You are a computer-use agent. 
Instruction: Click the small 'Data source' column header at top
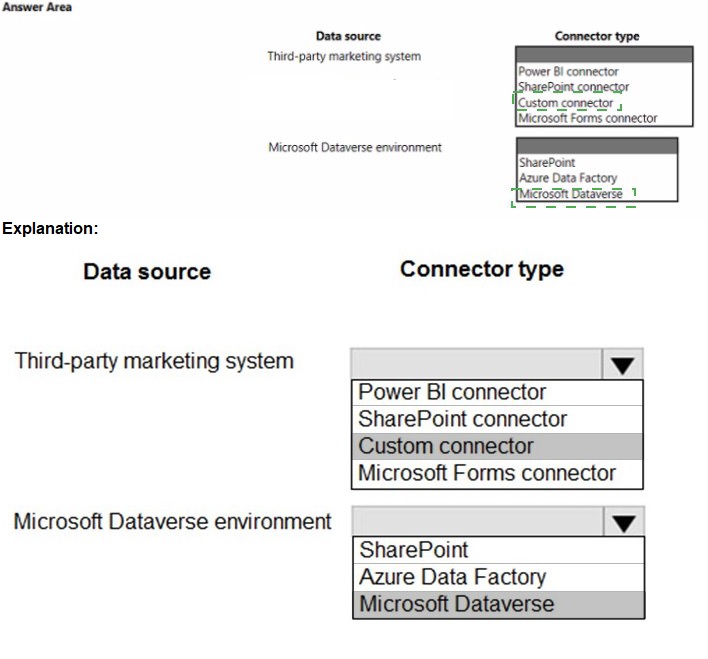point(348,36)
